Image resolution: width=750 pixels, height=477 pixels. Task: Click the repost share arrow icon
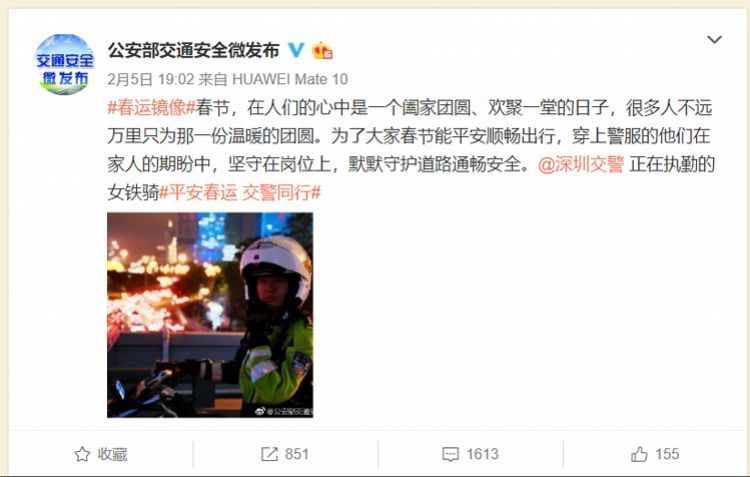(269, 454)
